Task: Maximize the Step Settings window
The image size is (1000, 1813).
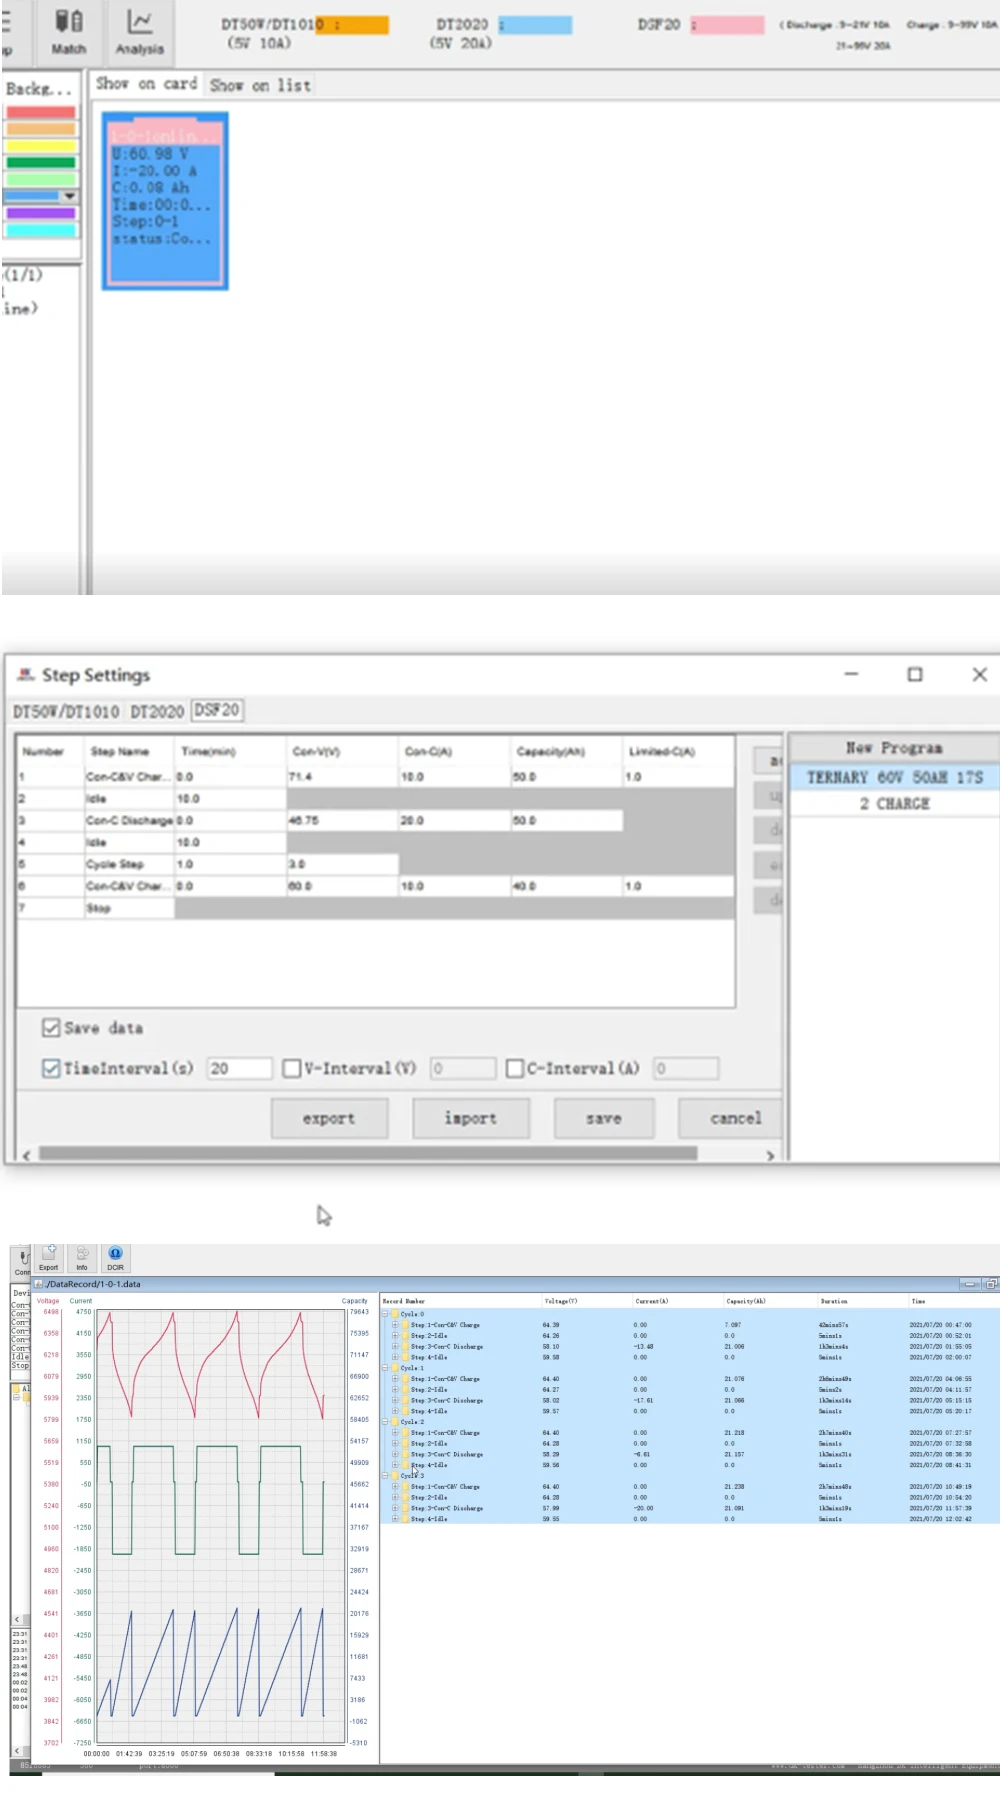Action: click(915, 674)
